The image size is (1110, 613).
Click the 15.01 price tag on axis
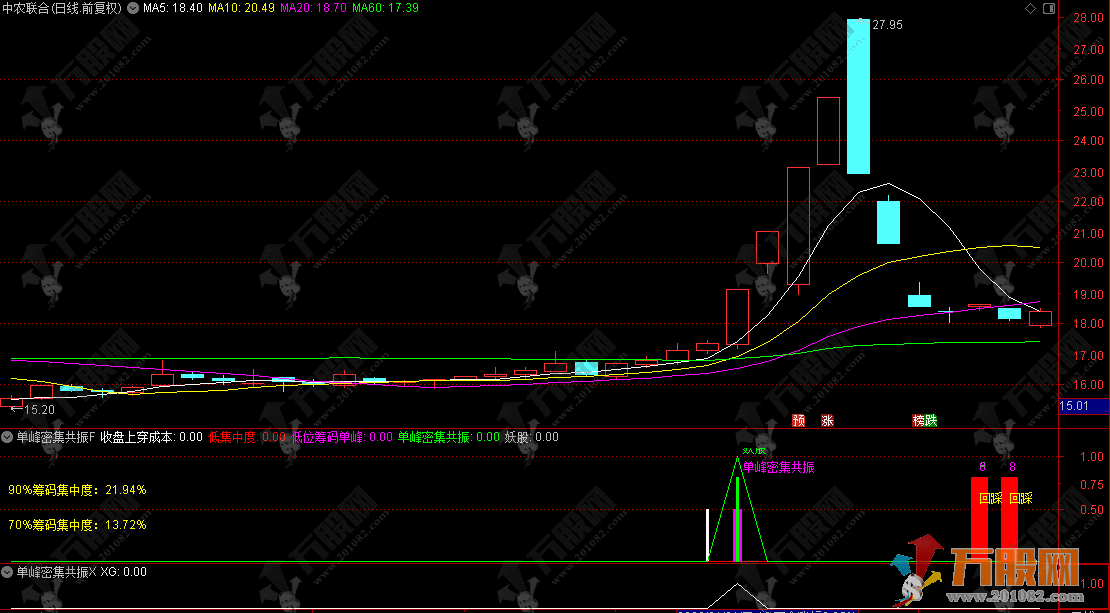click(x=1082, y=406)
